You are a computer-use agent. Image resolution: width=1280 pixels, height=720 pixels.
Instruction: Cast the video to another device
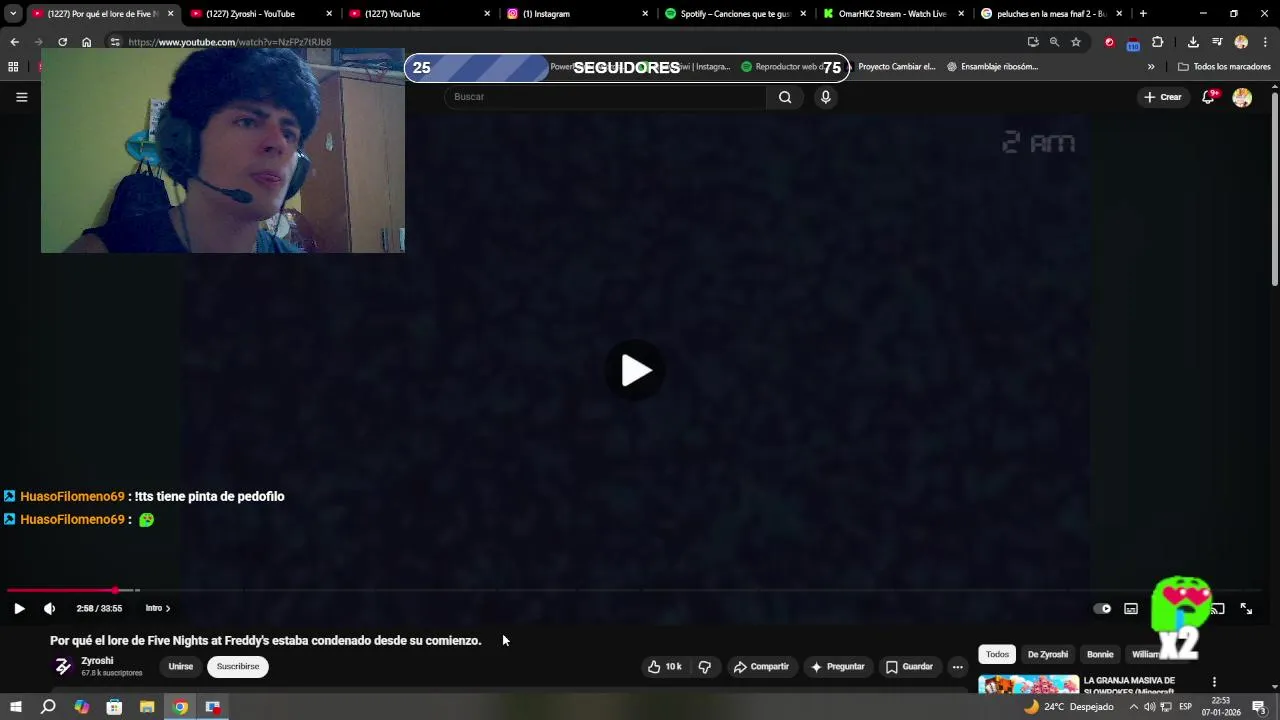click(x=1217, y=608)
